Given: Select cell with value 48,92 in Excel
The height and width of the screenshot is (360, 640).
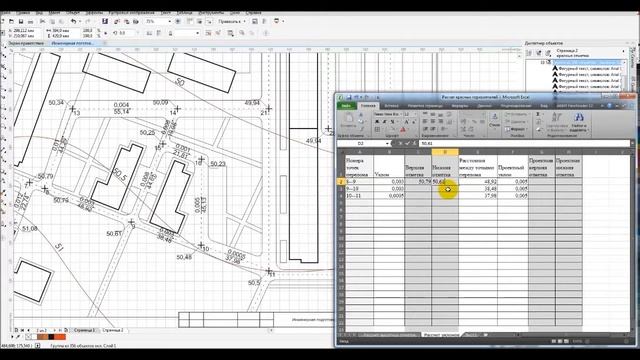Looking at the screenshot, I should click(x=478, y=181).
